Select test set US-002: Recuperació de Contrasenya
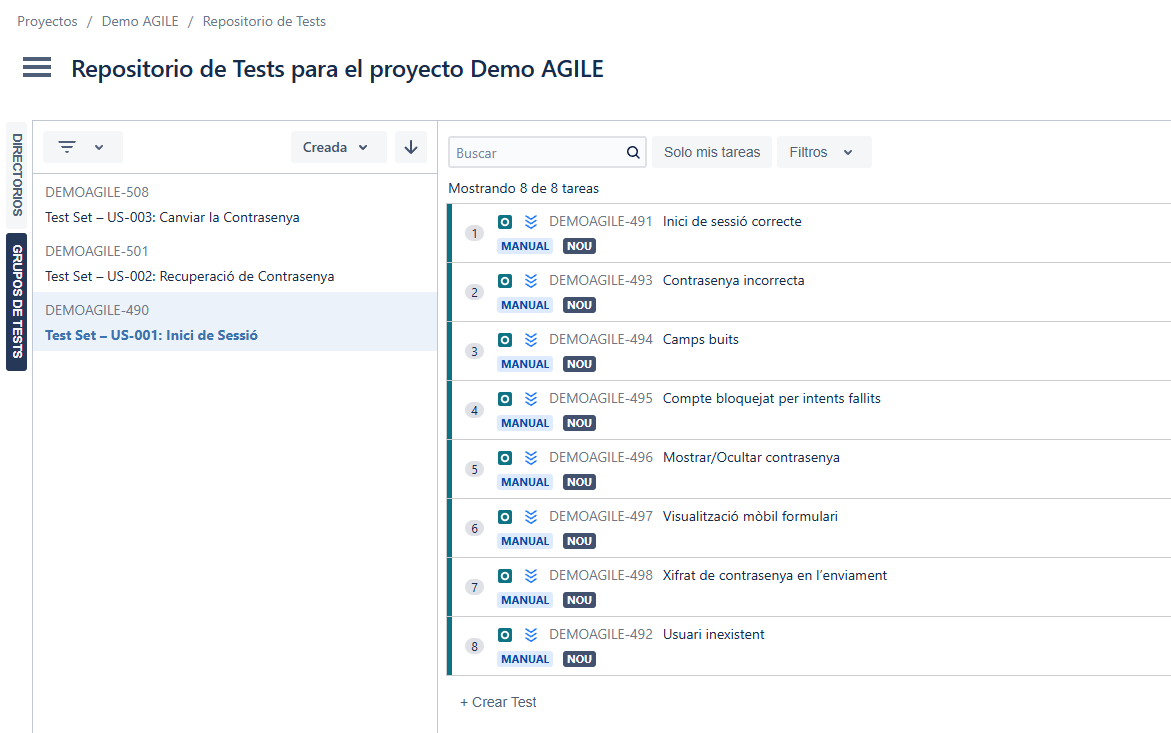The height and width of the screenshot is (733, 1171). (235, 263)
